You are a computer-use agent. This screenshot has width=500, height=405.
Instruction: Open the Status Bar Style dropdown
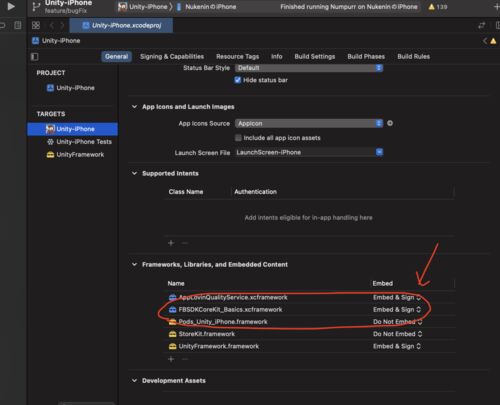309,68
